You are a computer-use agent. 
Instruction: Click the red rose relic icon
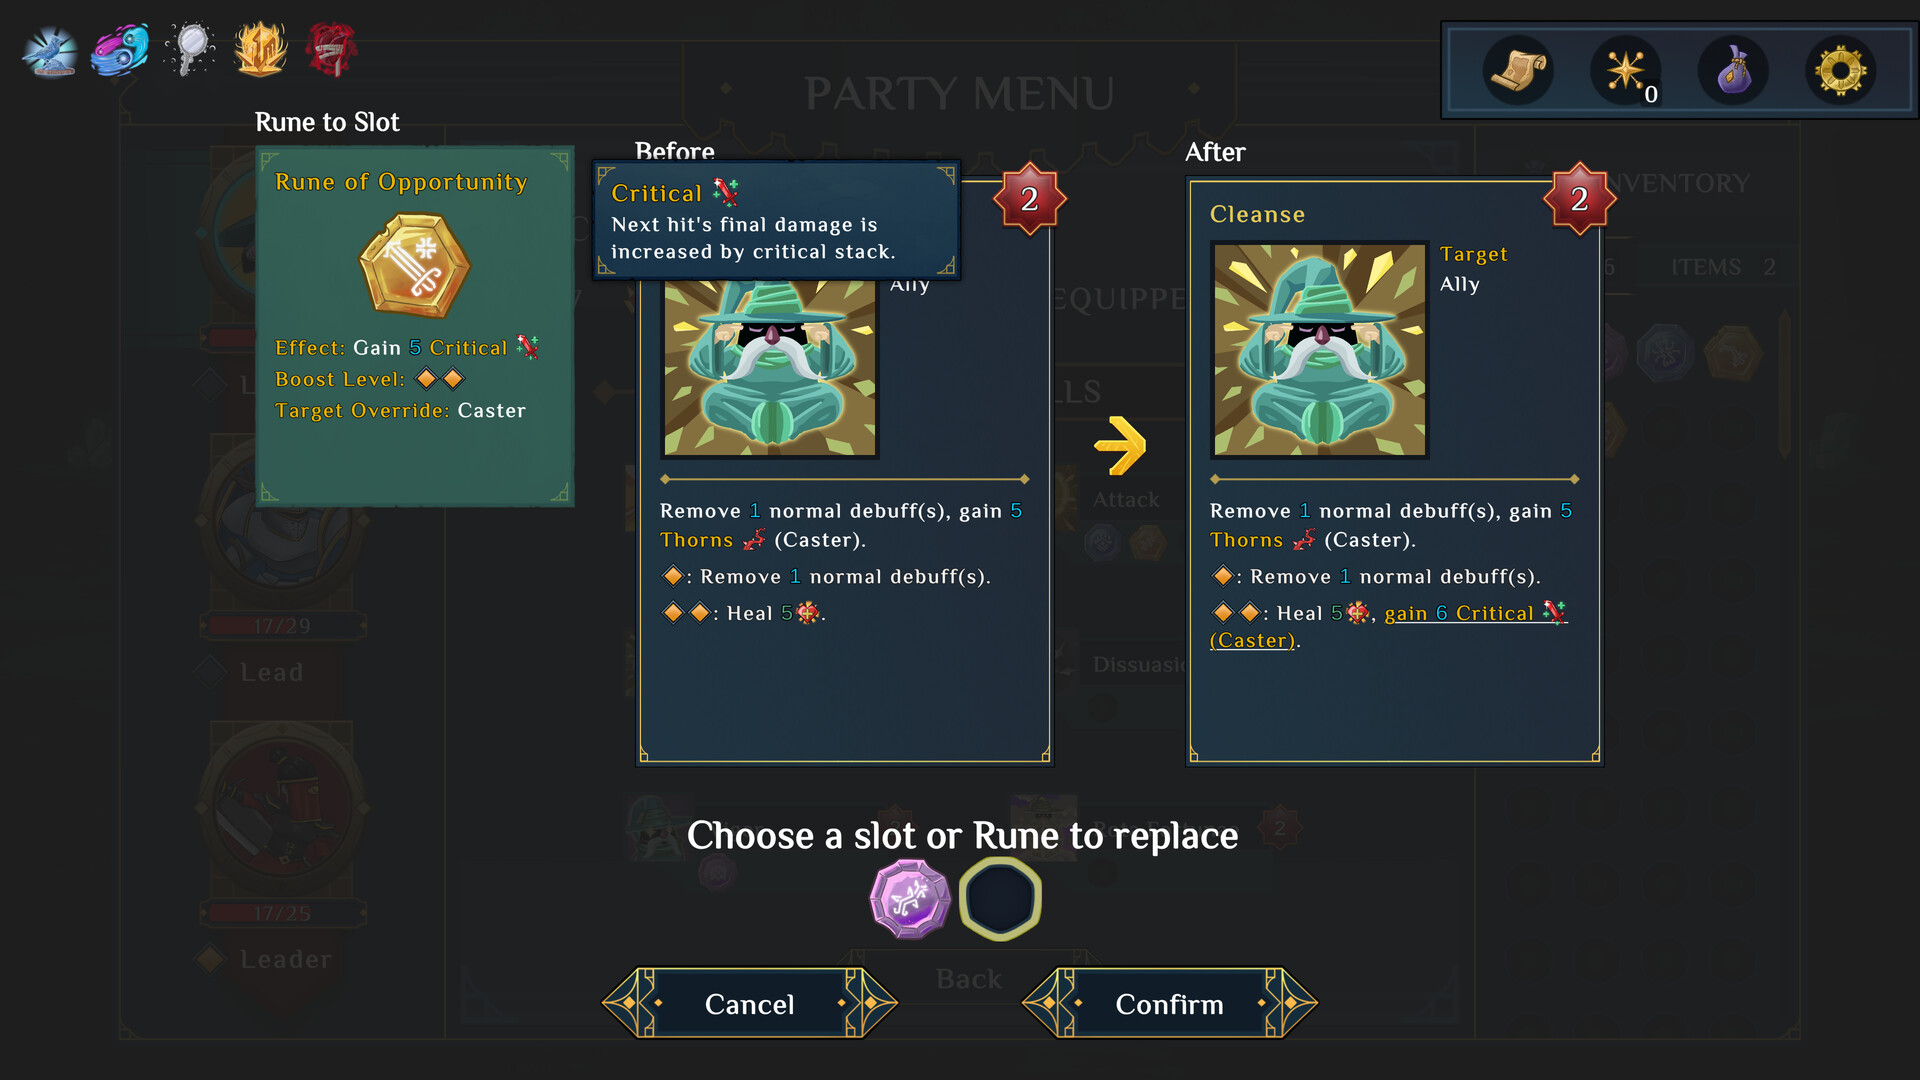point(331,50)
